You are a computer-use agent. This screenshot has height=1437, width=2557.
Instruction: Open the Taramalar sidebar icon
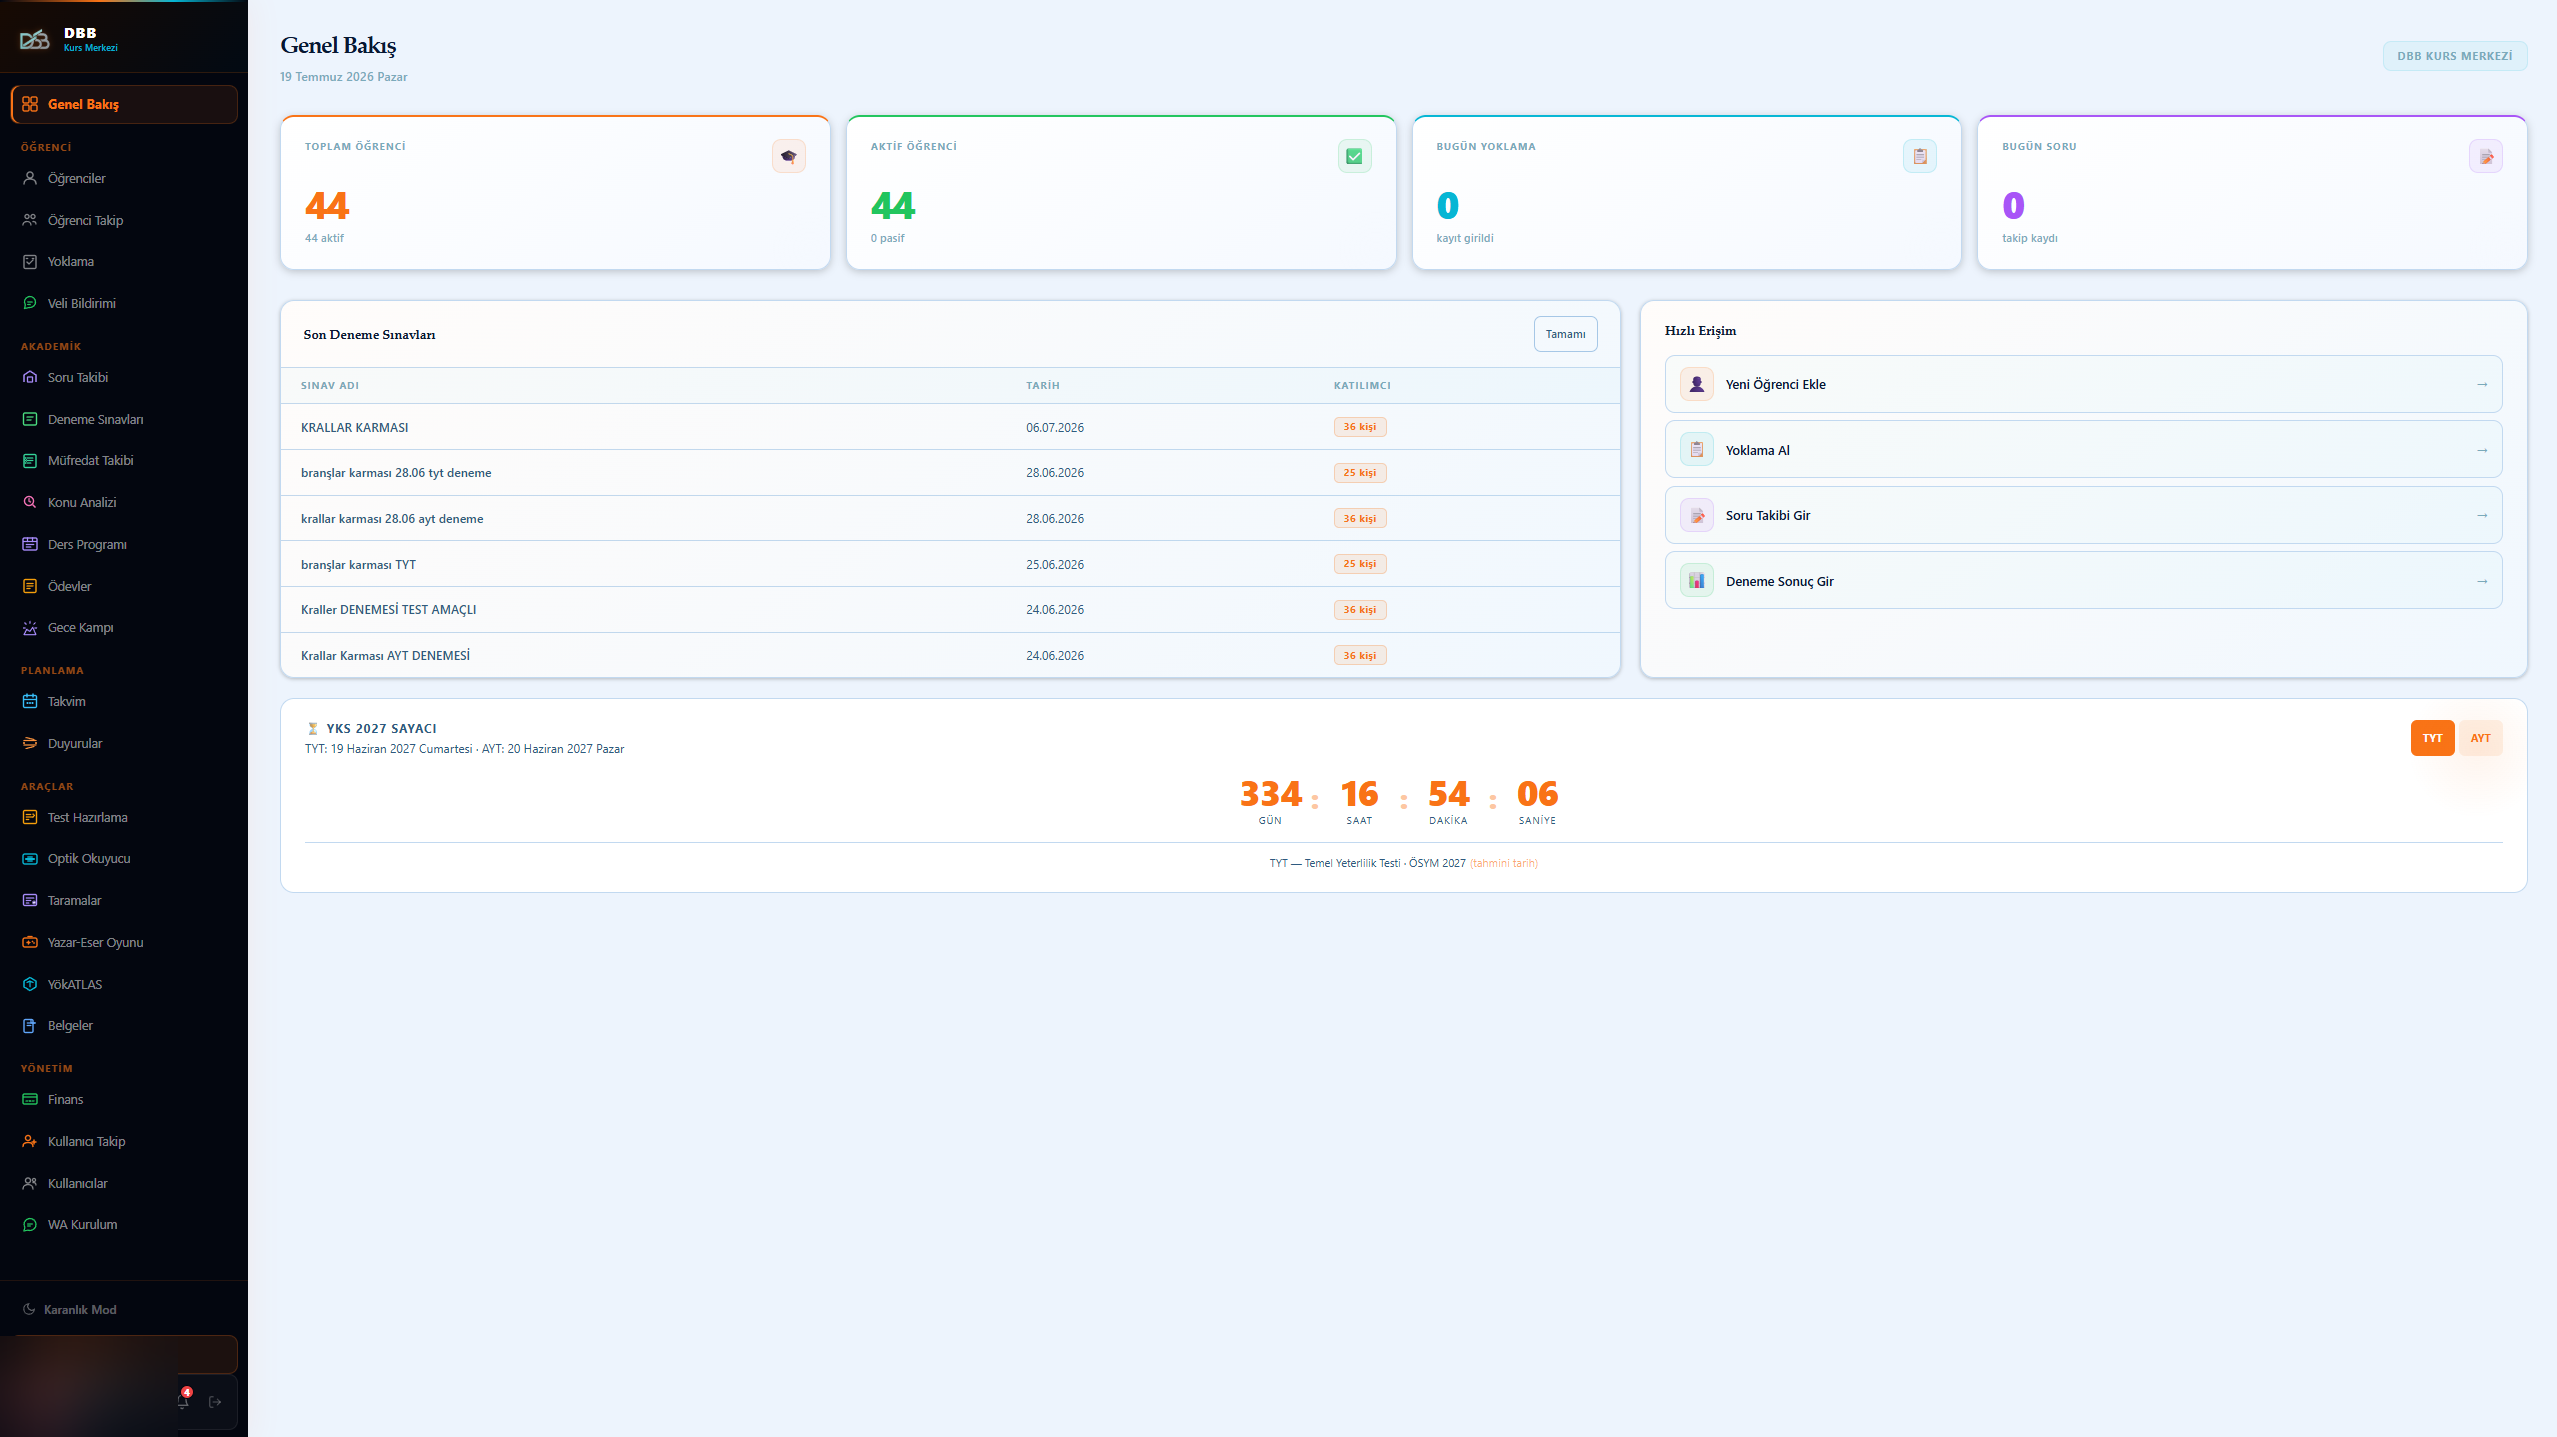click(30, 900)
